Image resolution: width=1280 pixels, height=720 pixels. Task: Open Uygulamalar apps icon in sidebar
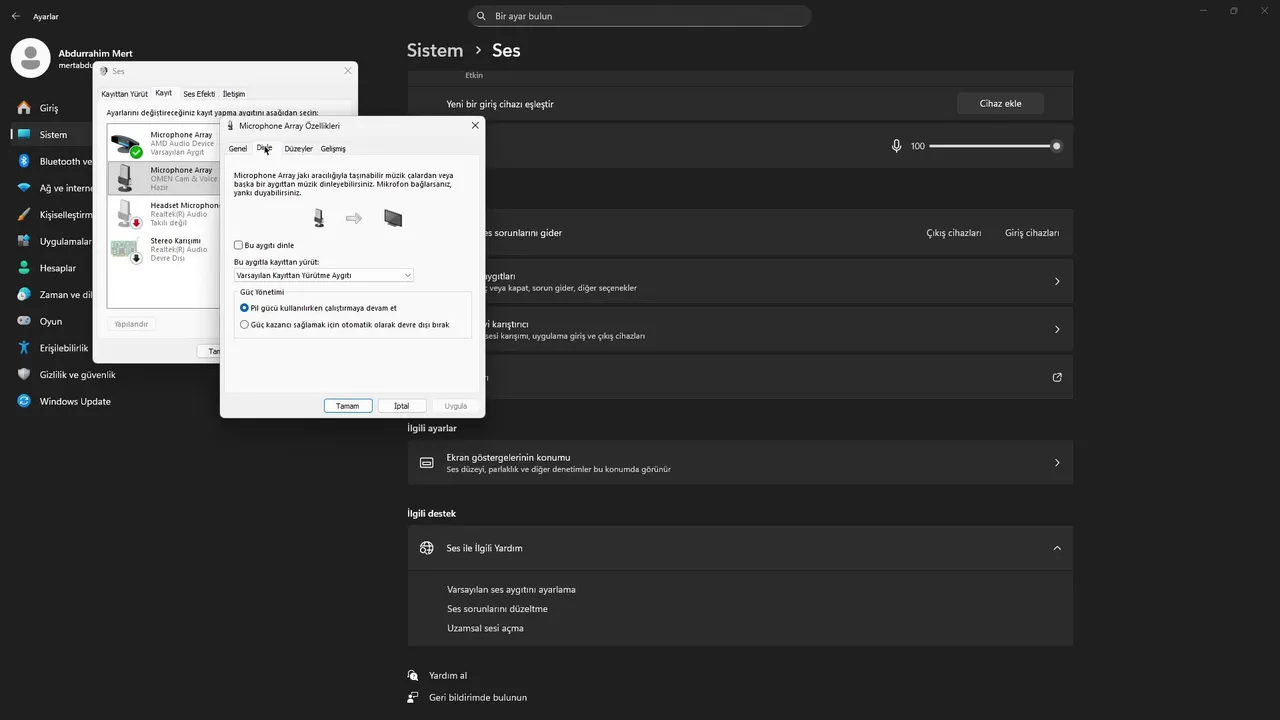(24, 241)
